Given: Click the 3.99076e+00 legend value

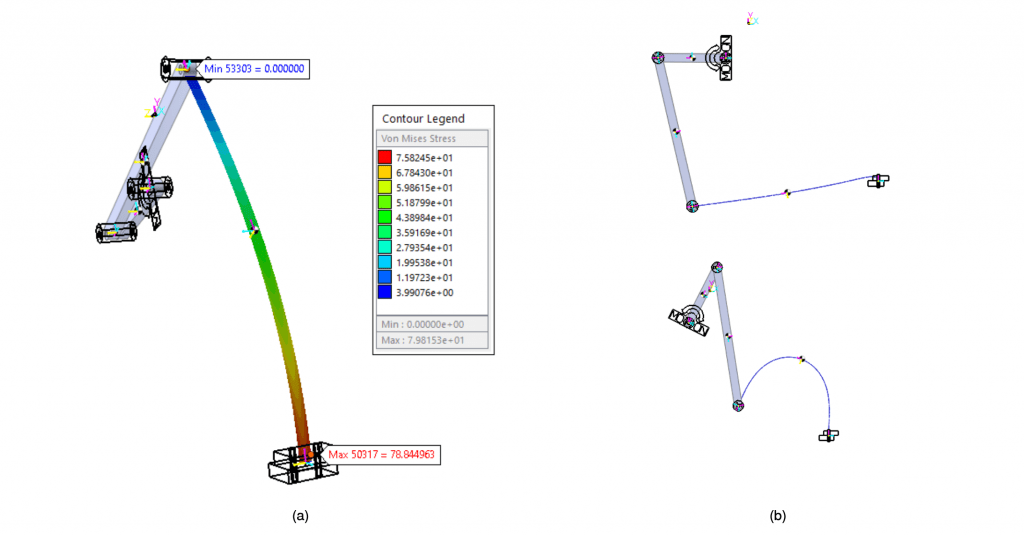Looking at the screenshot, I should click(x=424, y=293).
